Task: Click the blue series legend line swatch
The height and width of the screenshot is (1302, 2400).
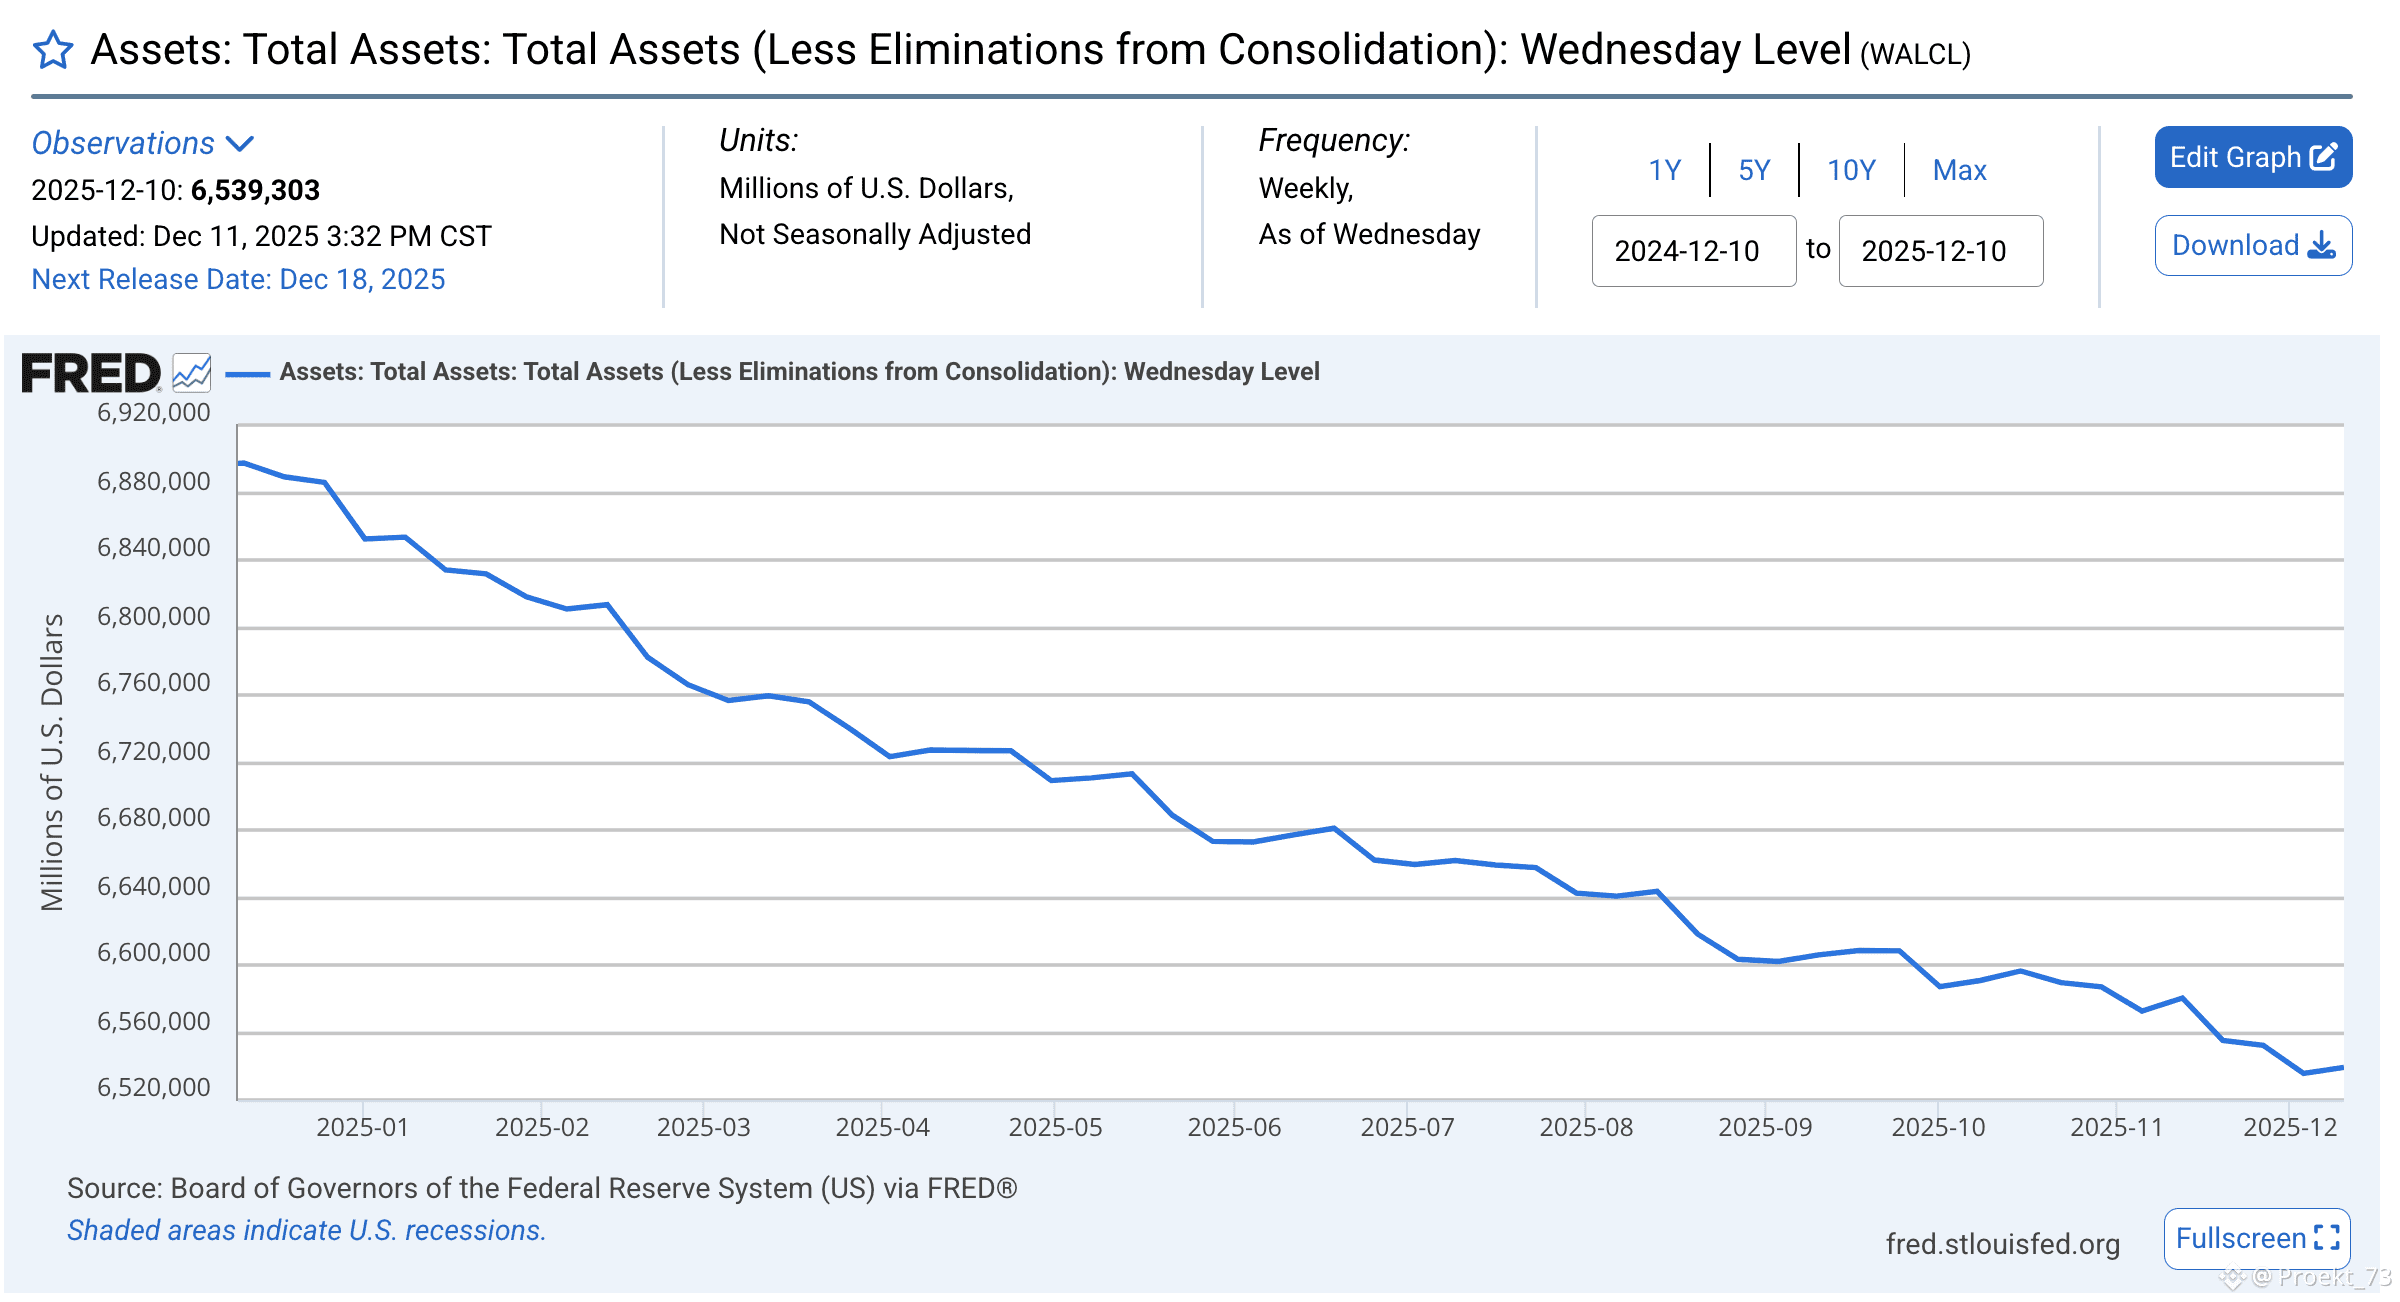Action: point(247,374)
